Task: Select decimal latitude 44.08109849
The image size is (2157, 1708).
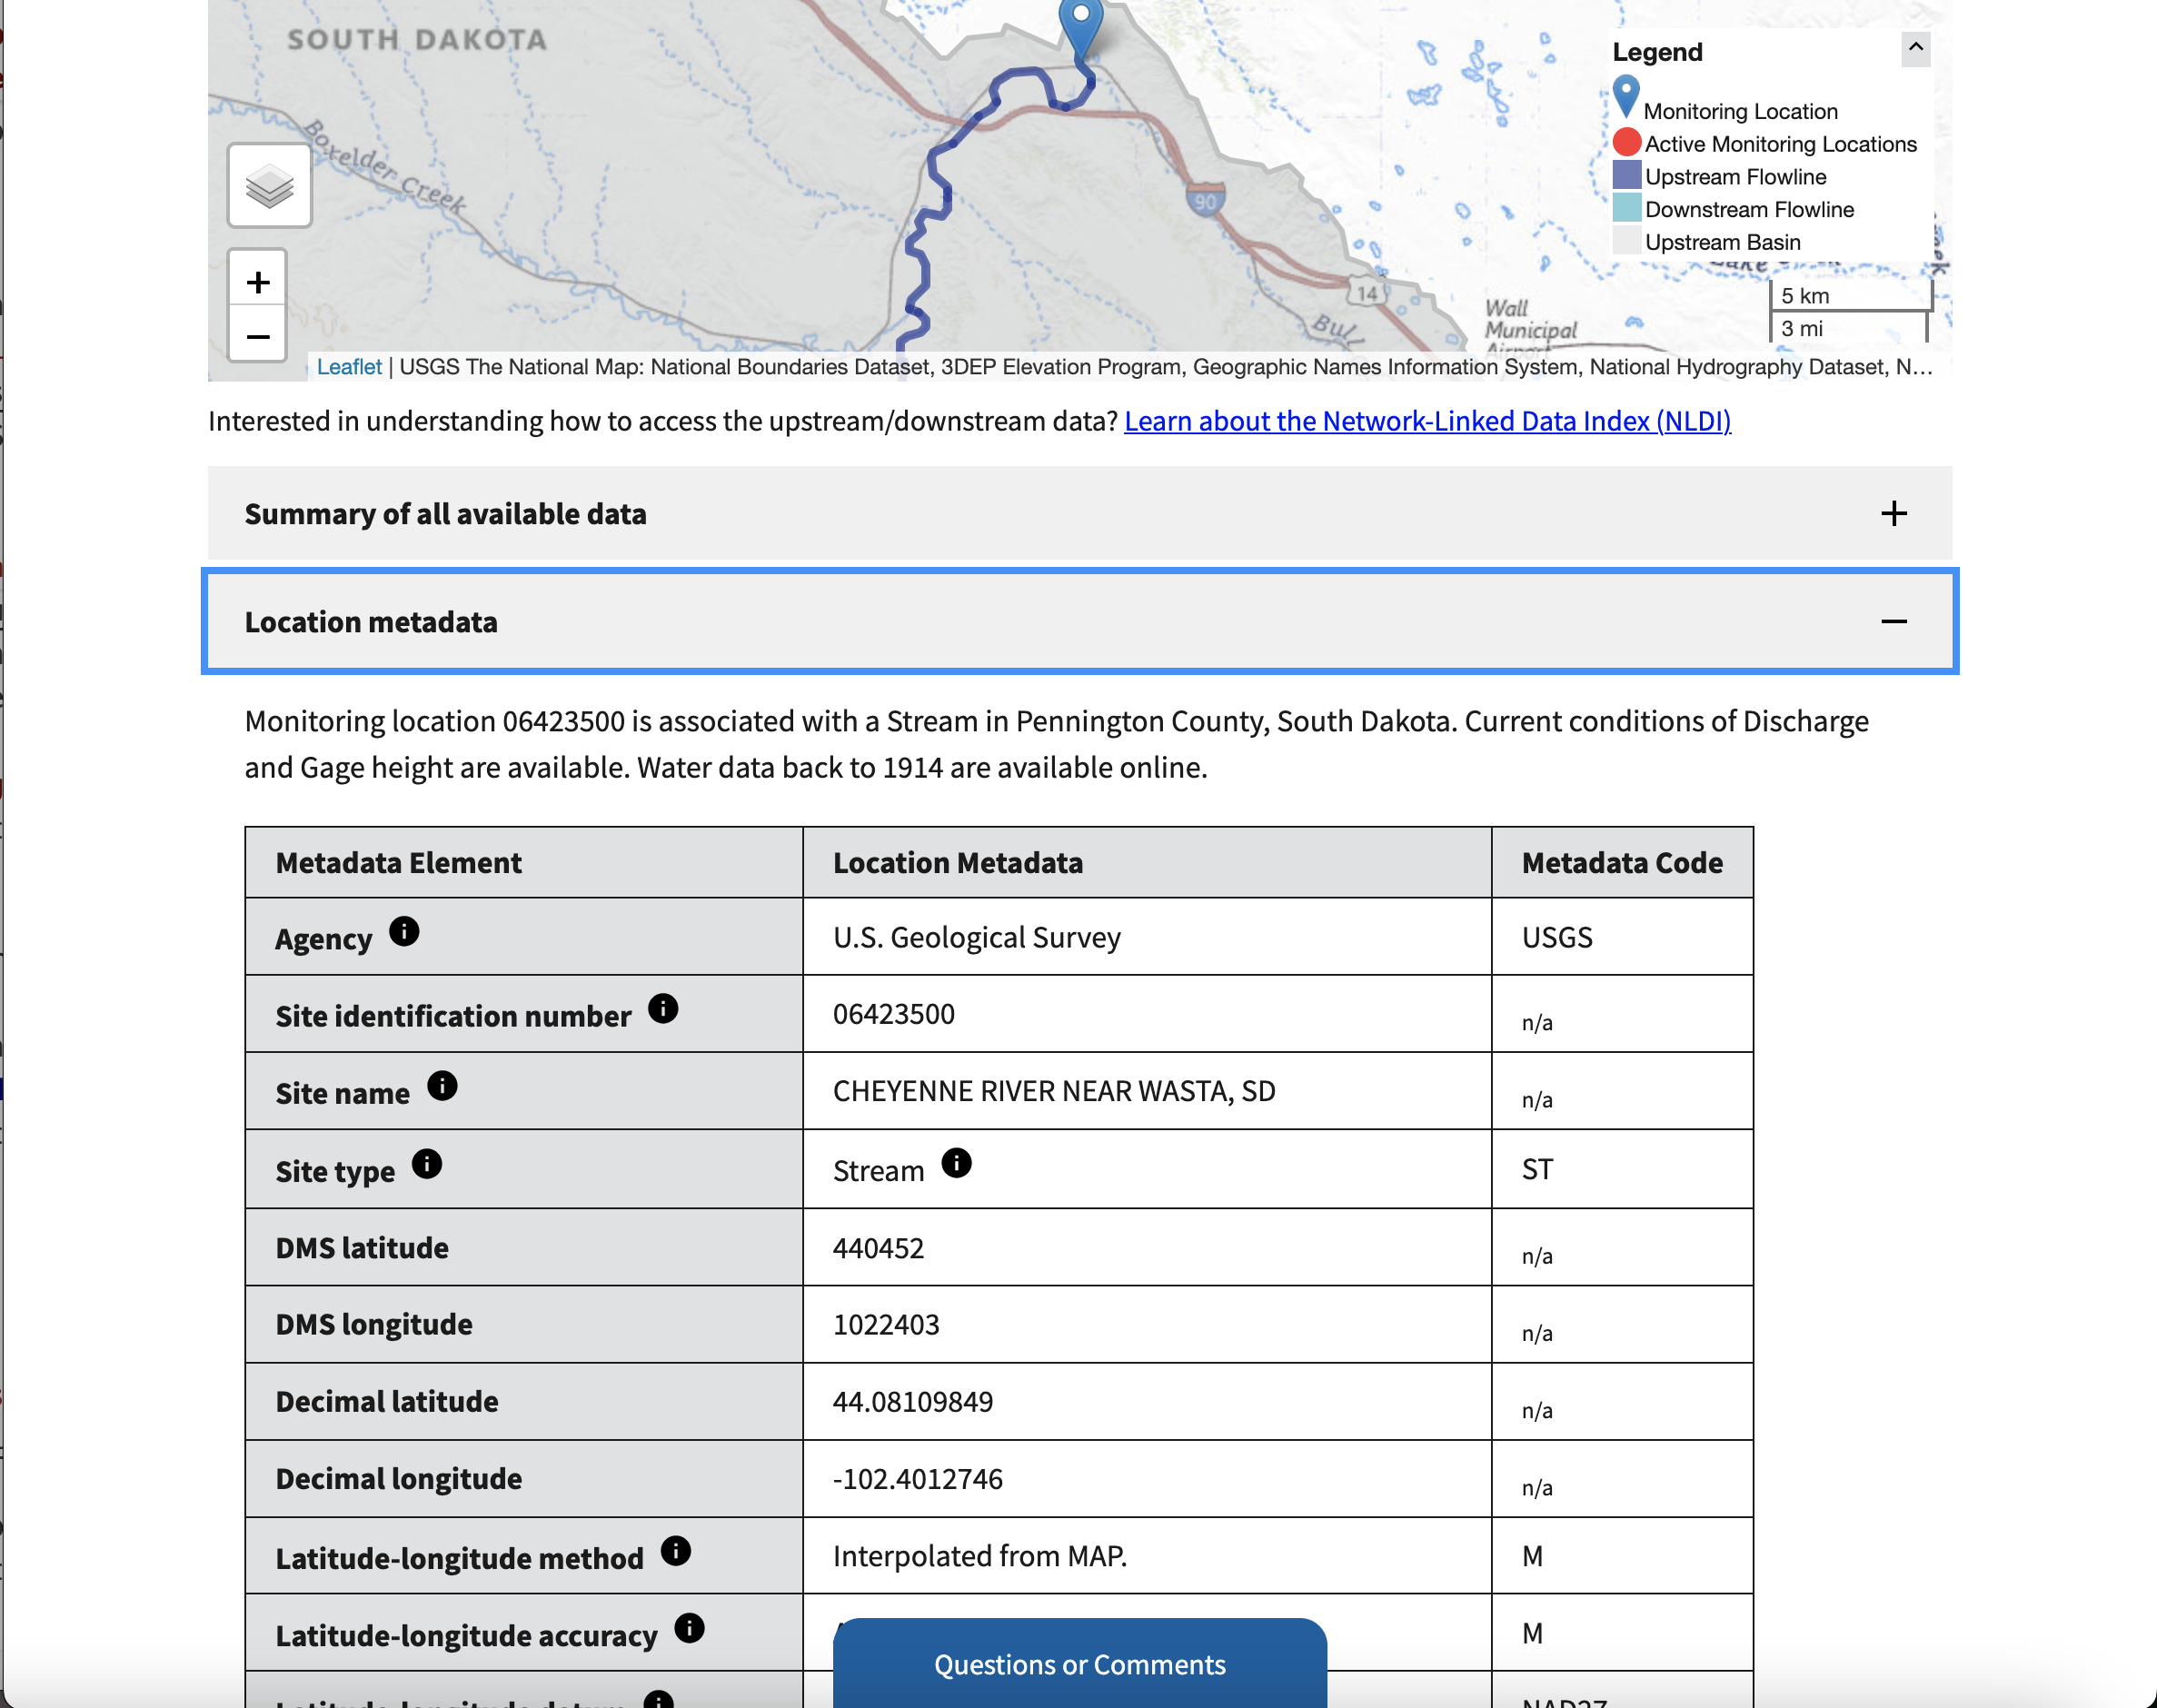Action: pyautogui.click(x=913, y=1401)
